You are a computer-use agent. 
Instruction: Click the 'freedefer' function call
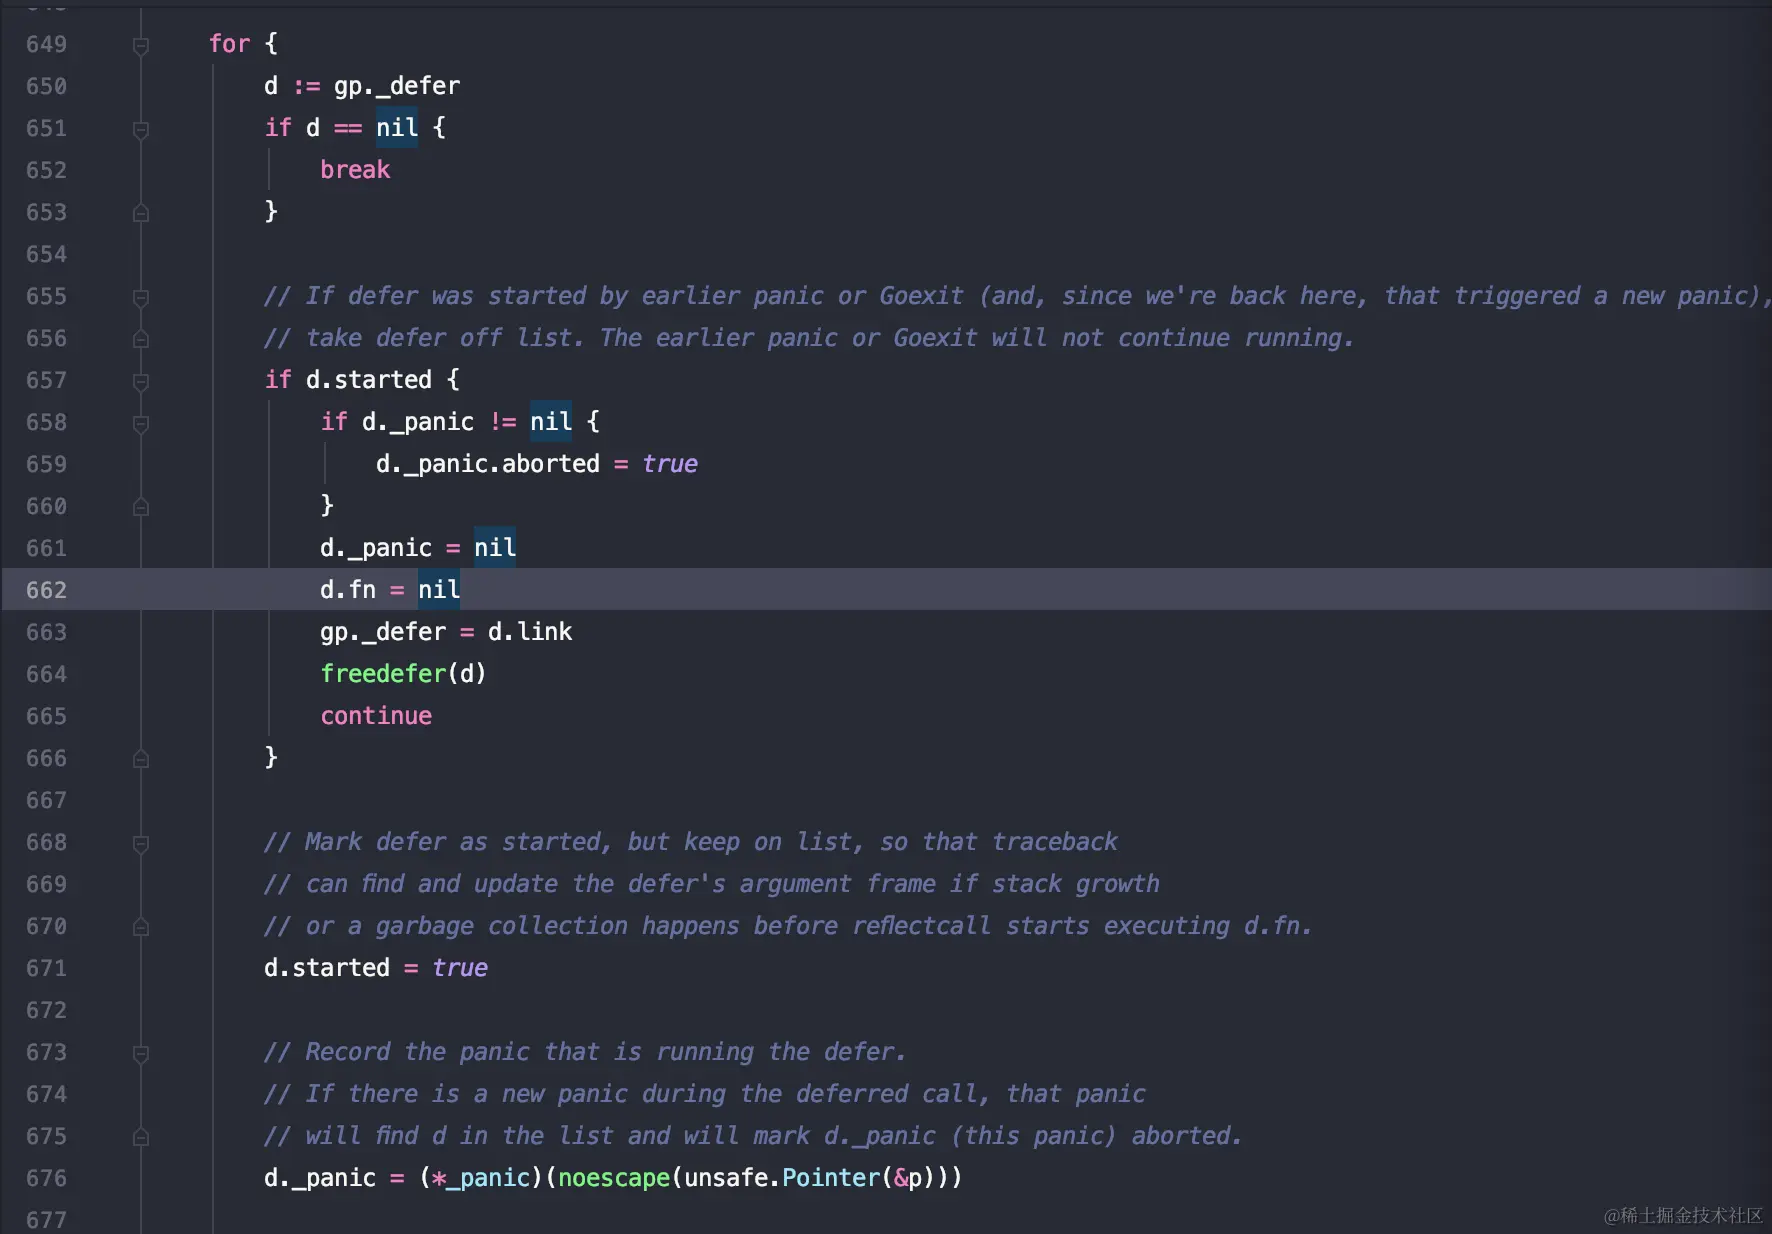tap(383, 674)
